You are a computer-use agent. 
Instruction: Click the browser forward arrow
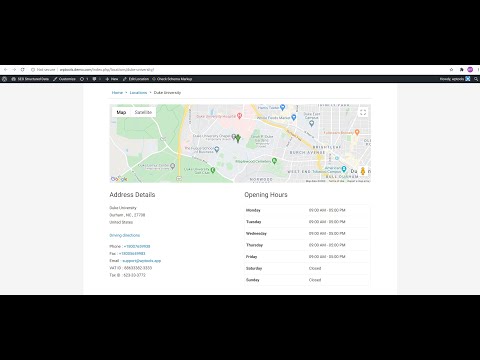[14, 70]
